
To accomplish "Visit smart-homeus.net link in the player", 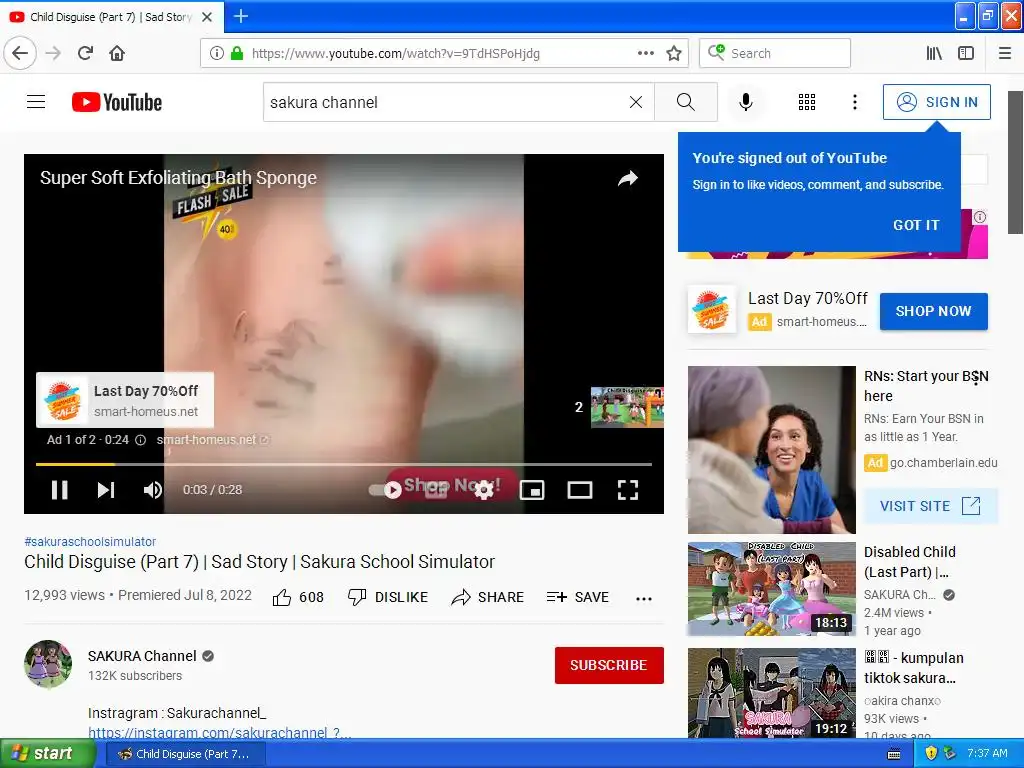I will pyautogui.click(x=212, y=440).
